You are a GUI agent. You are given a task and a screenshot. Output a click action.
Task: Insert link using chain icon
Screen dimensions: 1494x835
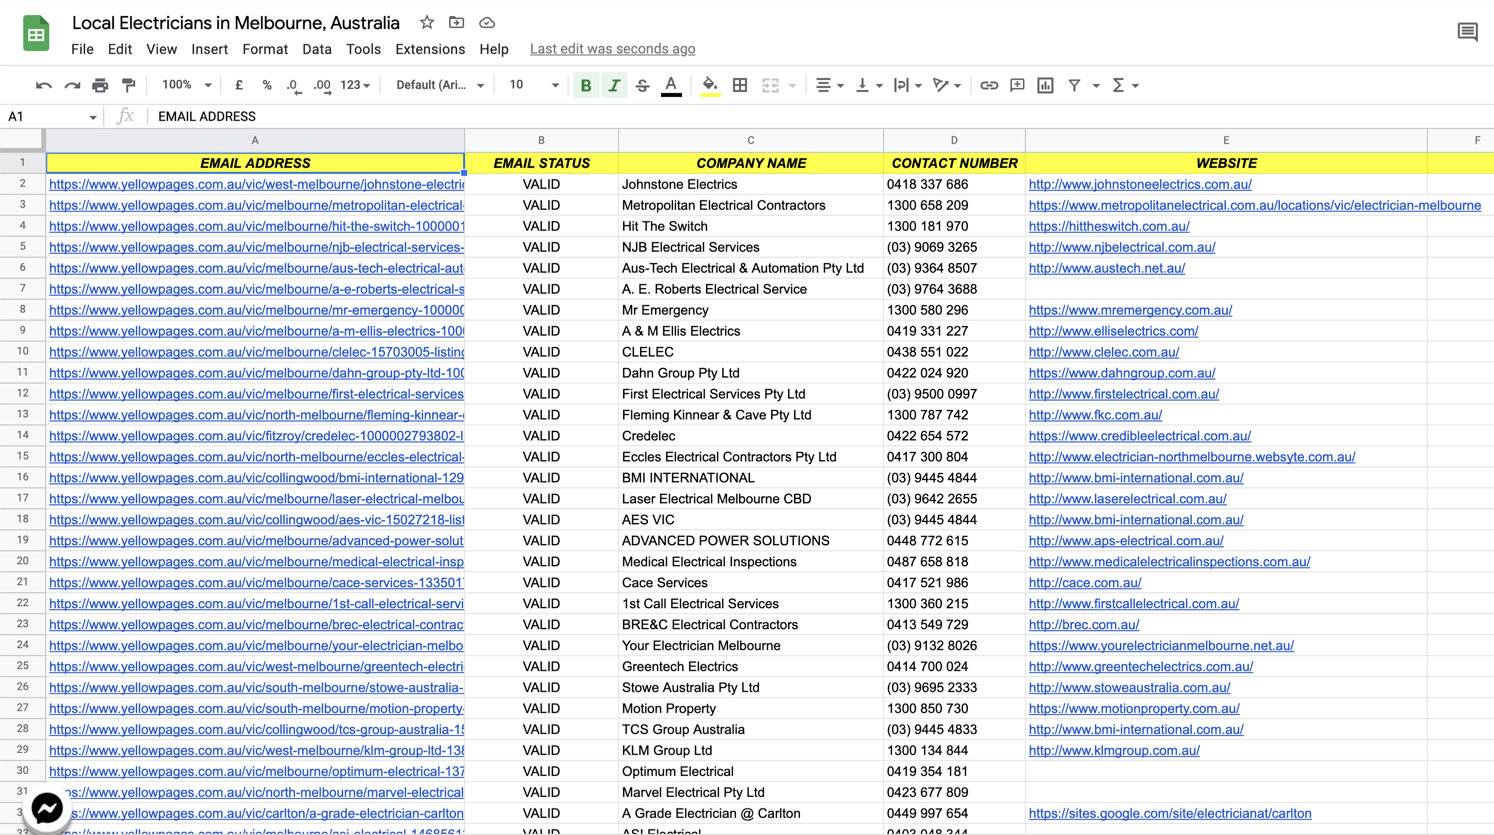coord(989,86)
